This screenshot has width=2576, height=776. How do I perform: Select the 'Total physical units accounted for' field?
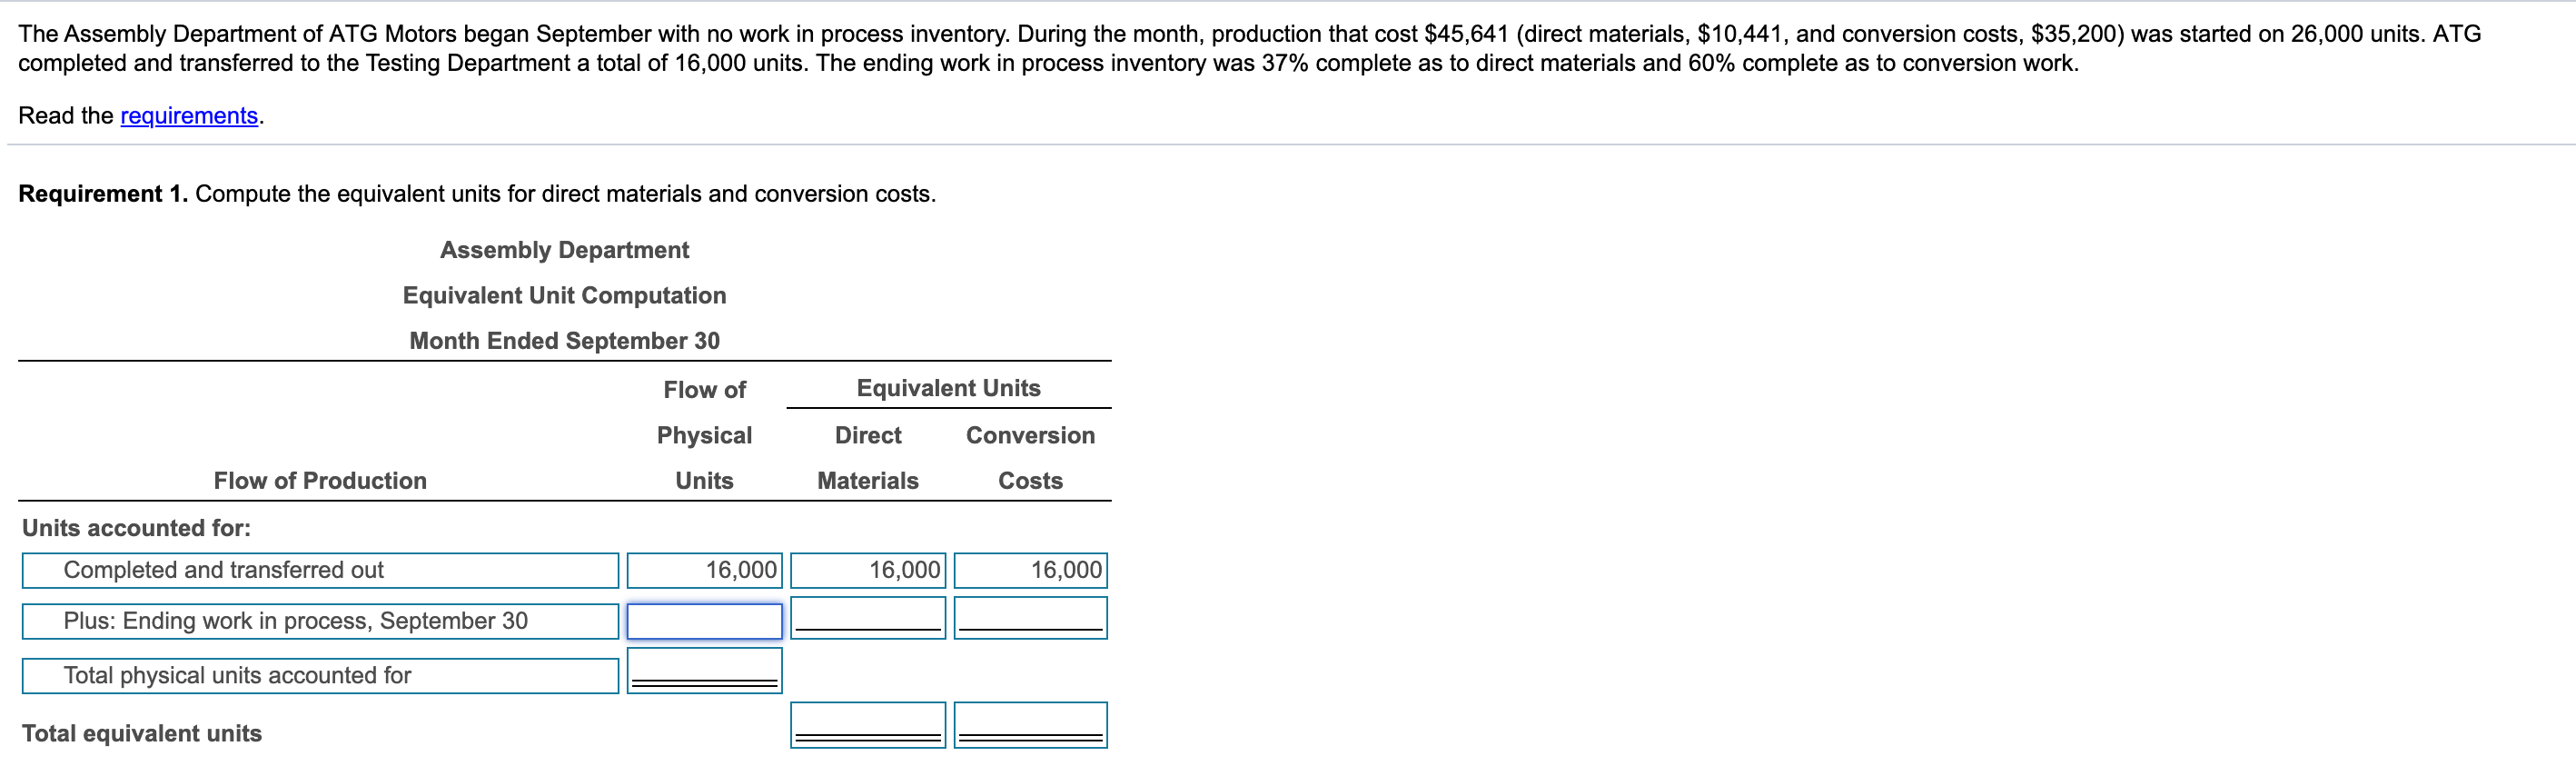[x=320, y=676]
